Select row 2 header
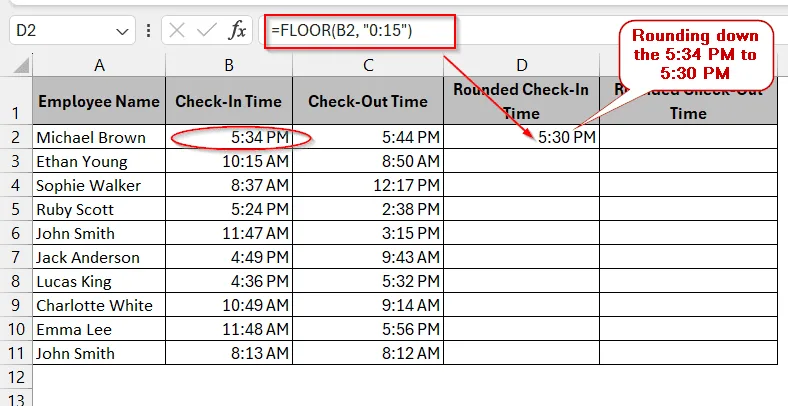Image resolution: width=788 pixels, height=406 pixels. tap(16, 137)
